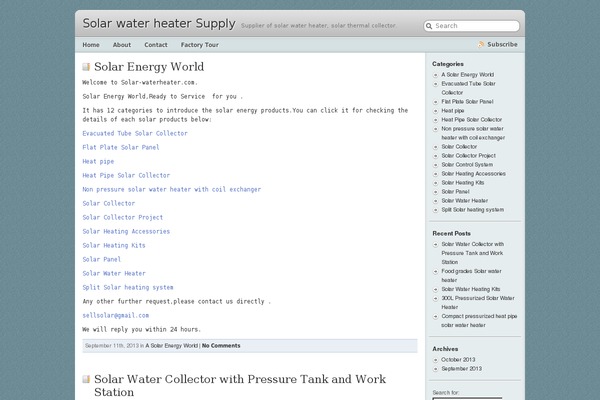This screenshot has width=600, height=400.
Task: Open the Solar Energy World post title
Action: (x=149, y=67)
